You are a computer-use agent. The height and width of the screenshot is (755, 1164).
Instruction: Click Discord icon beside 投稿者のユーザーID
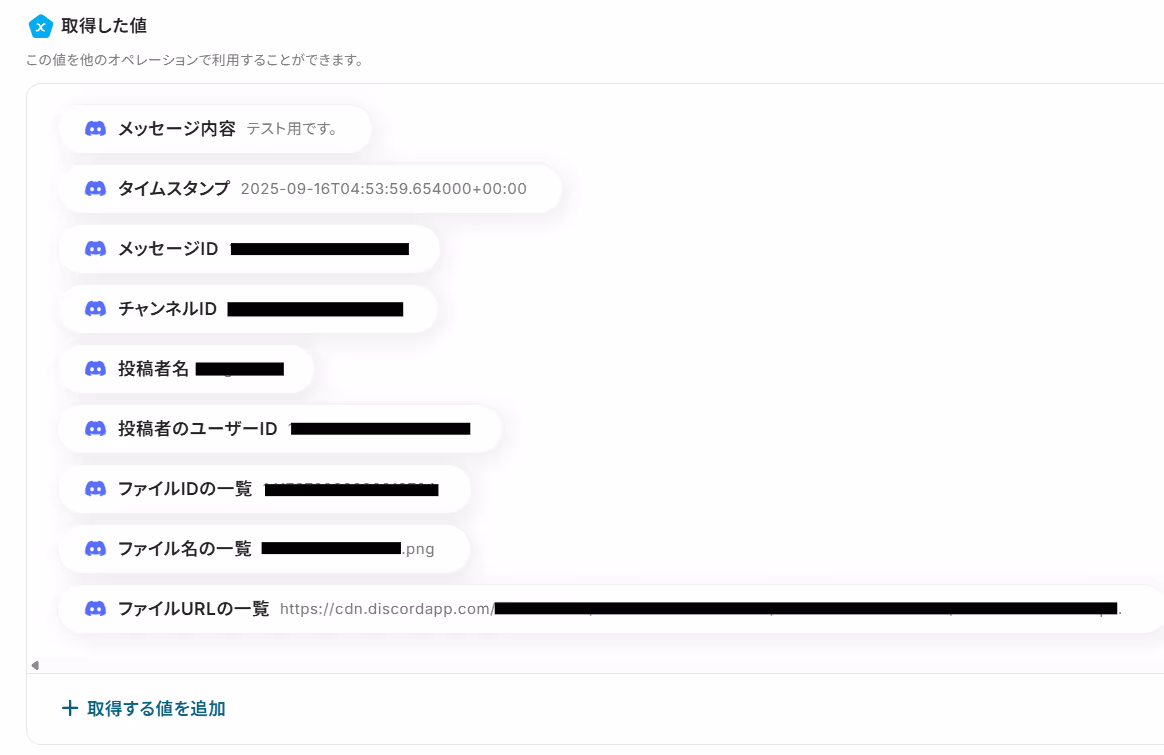coord(95,428)
